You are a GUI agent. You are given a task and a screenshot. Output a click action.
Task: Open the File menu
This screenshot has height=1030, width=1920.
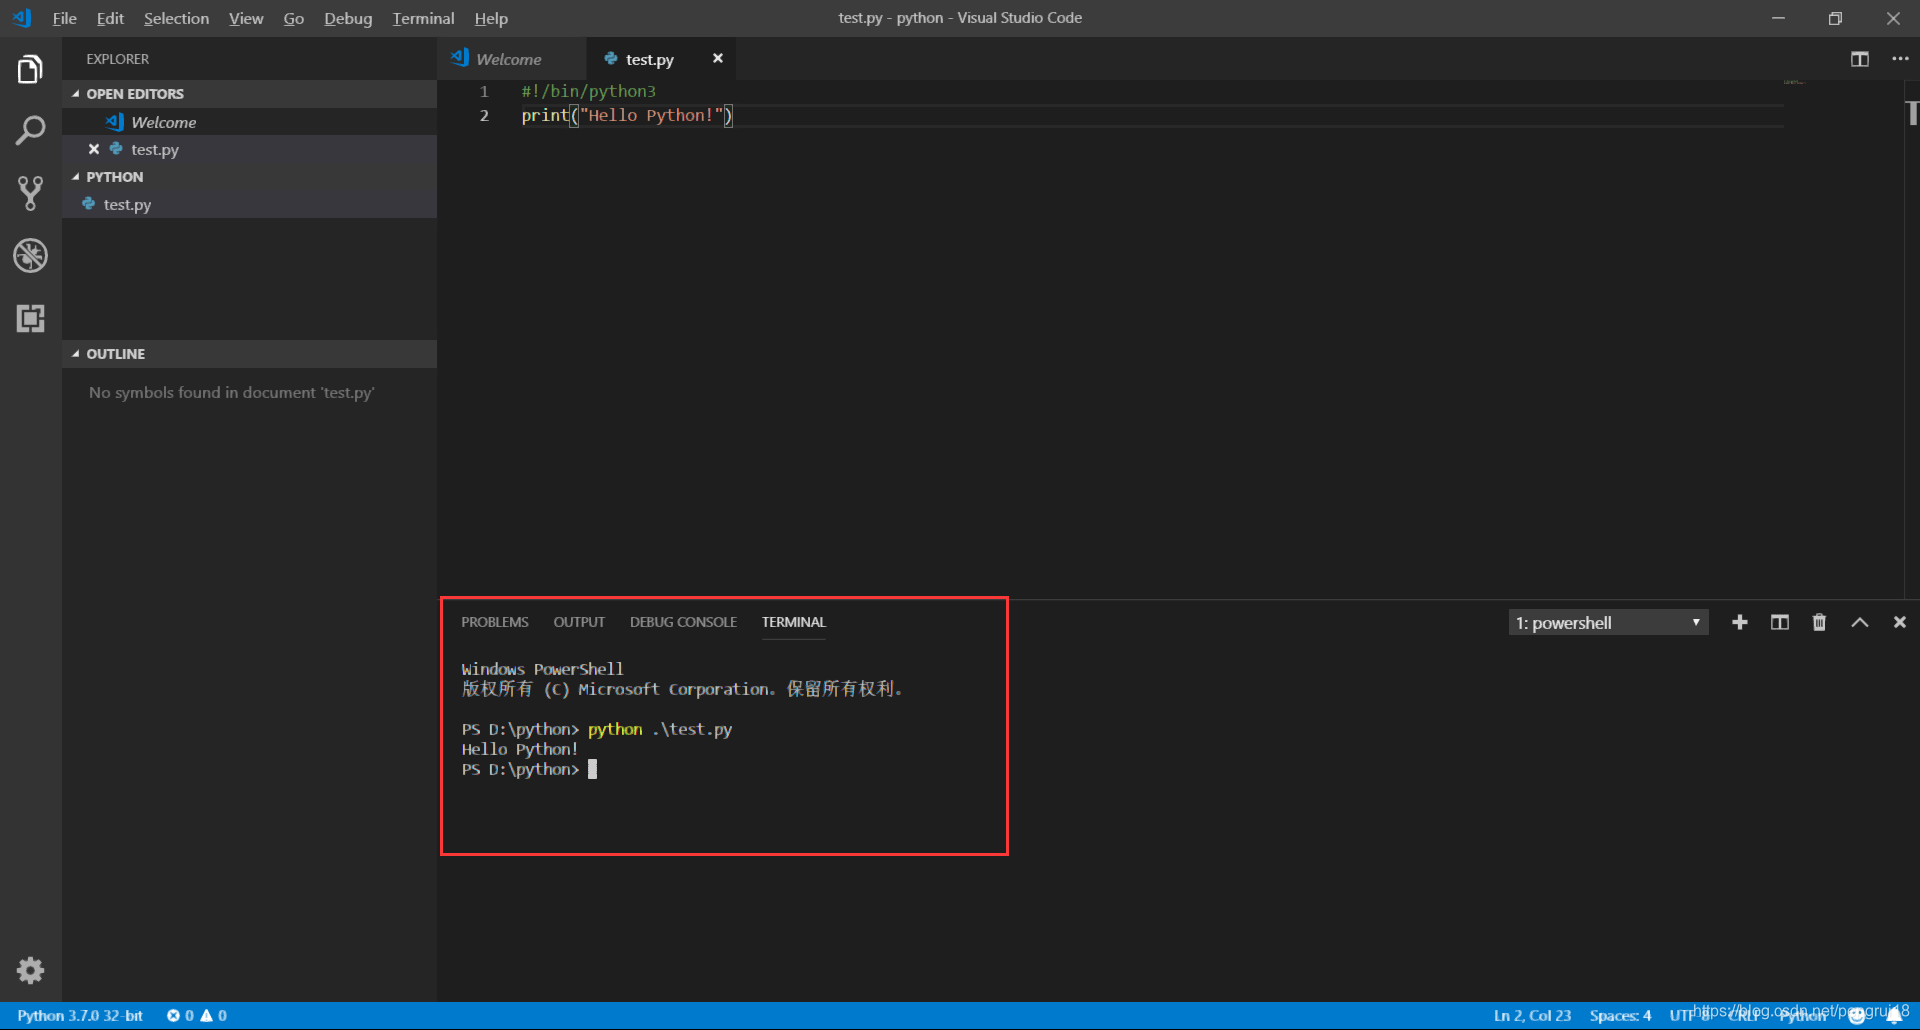[x=65, y=18]
